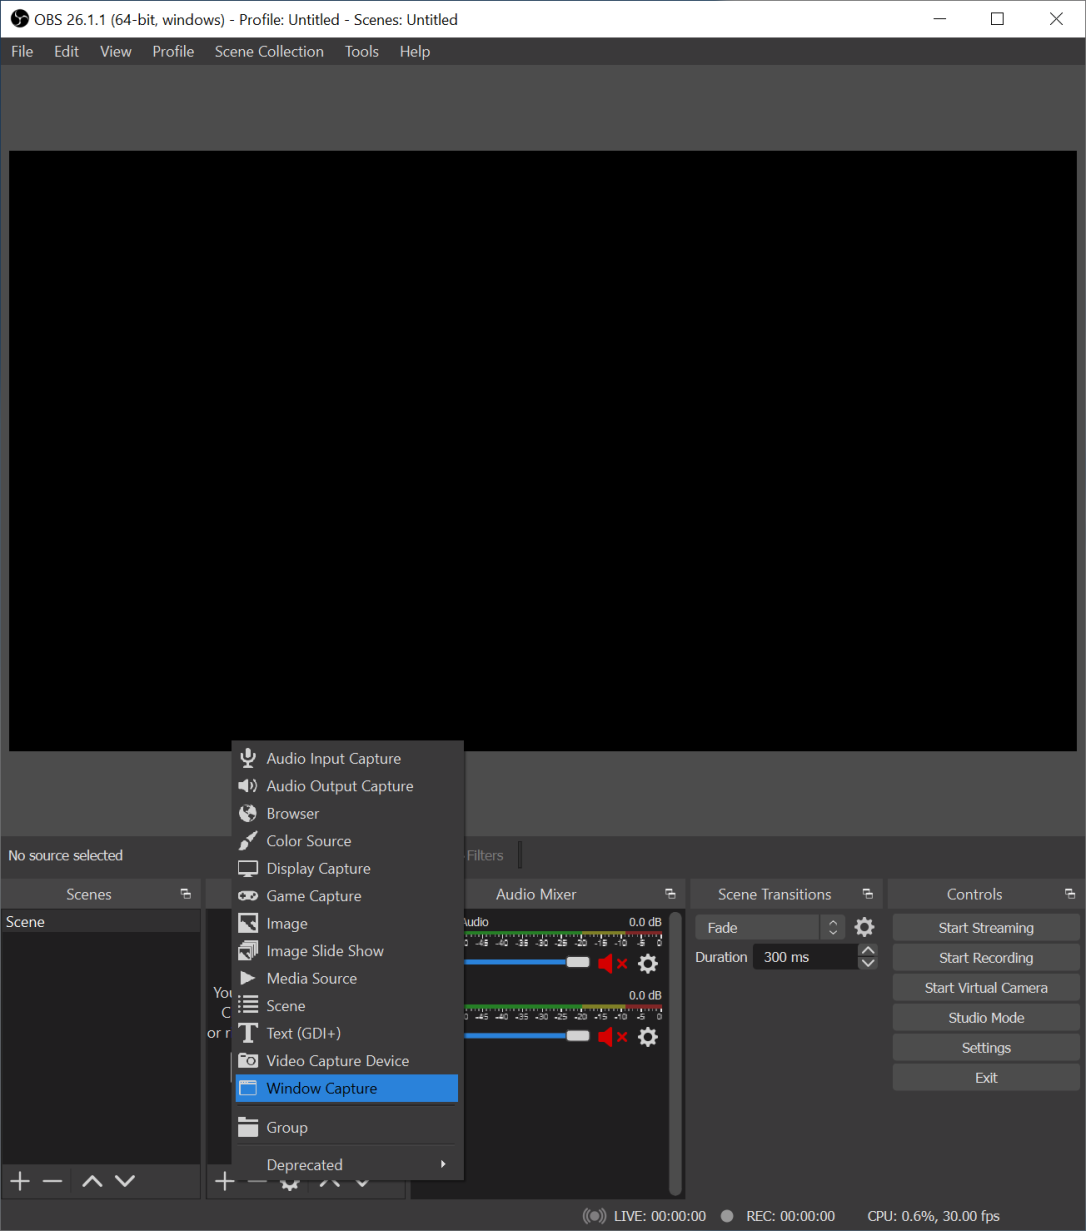The image size is (1086, 1231).
Task: Open Settings from Controls panel
Action: [986, 1048]
